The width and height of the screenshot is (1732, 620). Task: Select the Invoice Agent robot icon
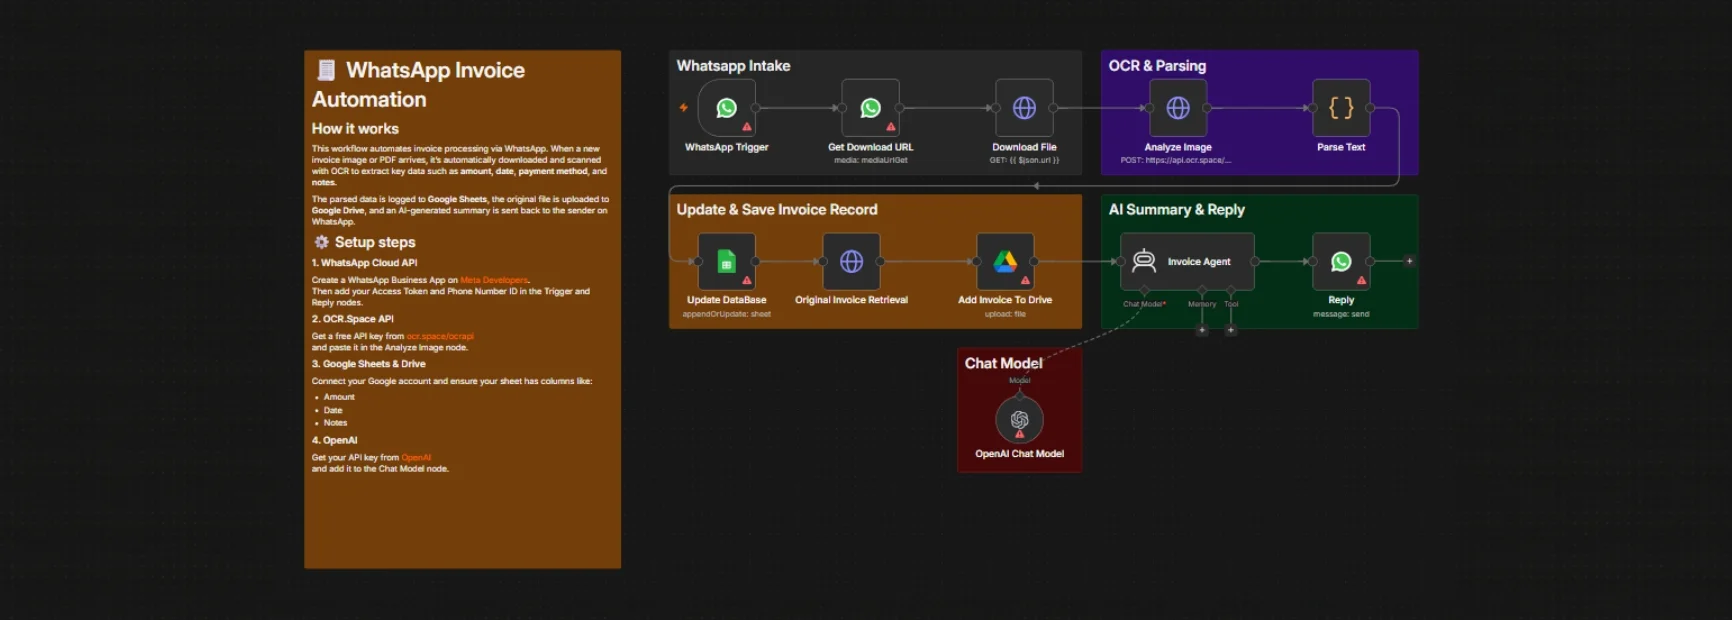pyautogui.click(x=1144, y=261)
